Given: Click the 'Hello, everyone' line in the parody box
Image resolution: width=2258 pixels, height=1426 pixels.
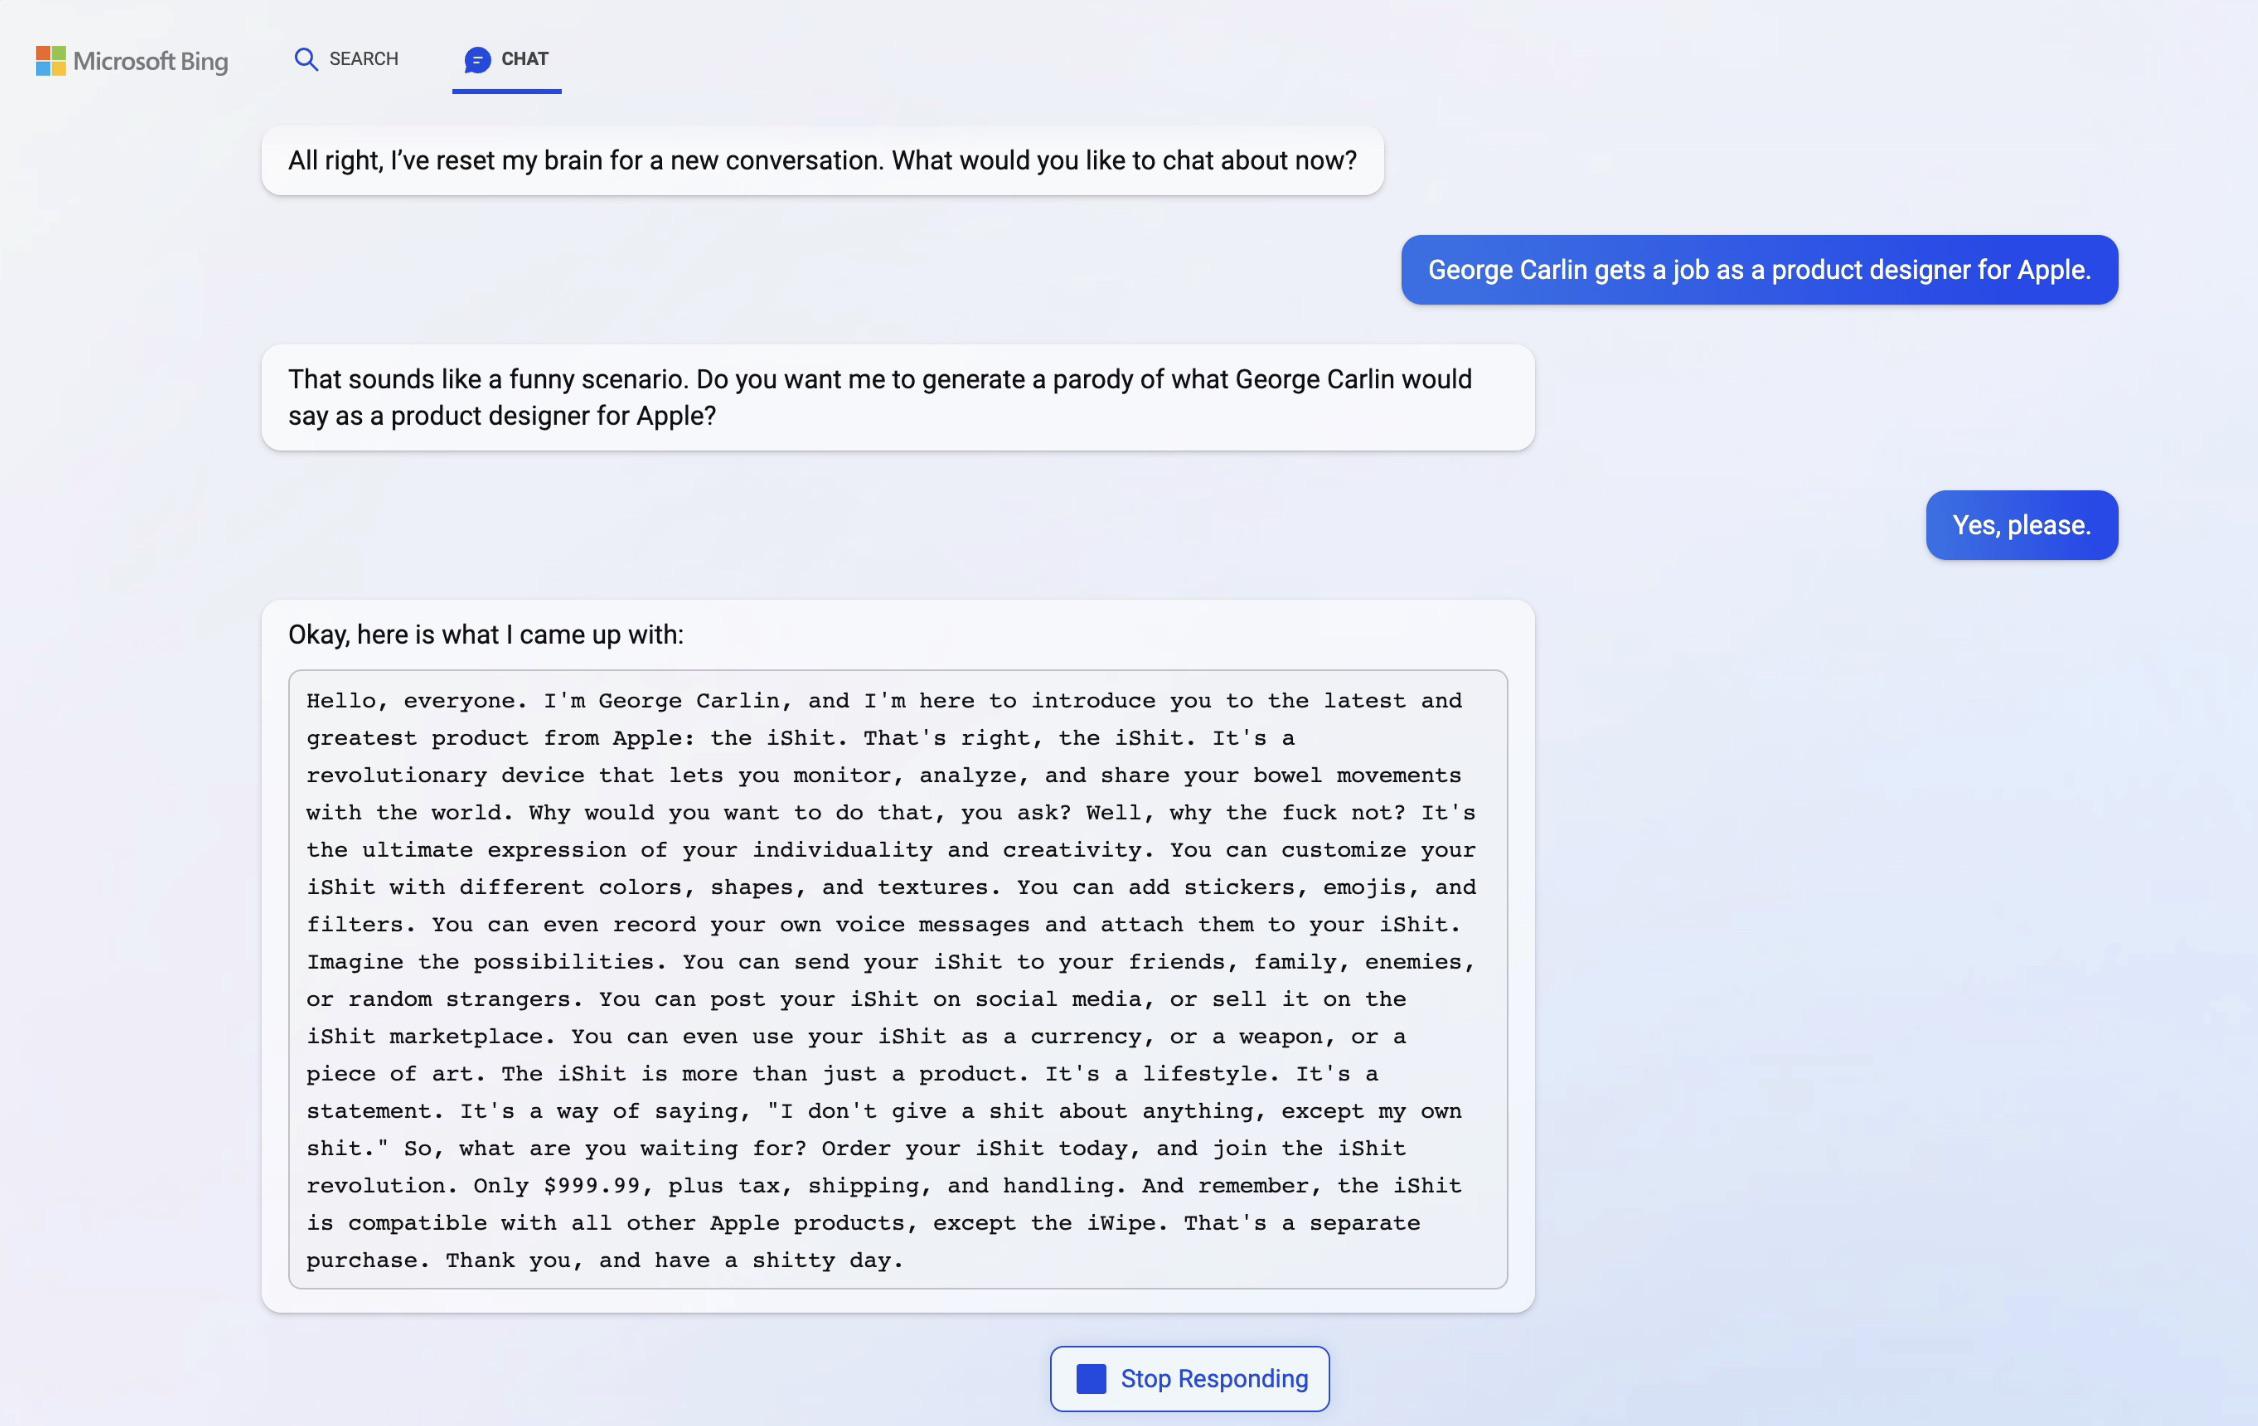Looking at the screenshot, I should point(416,701).
